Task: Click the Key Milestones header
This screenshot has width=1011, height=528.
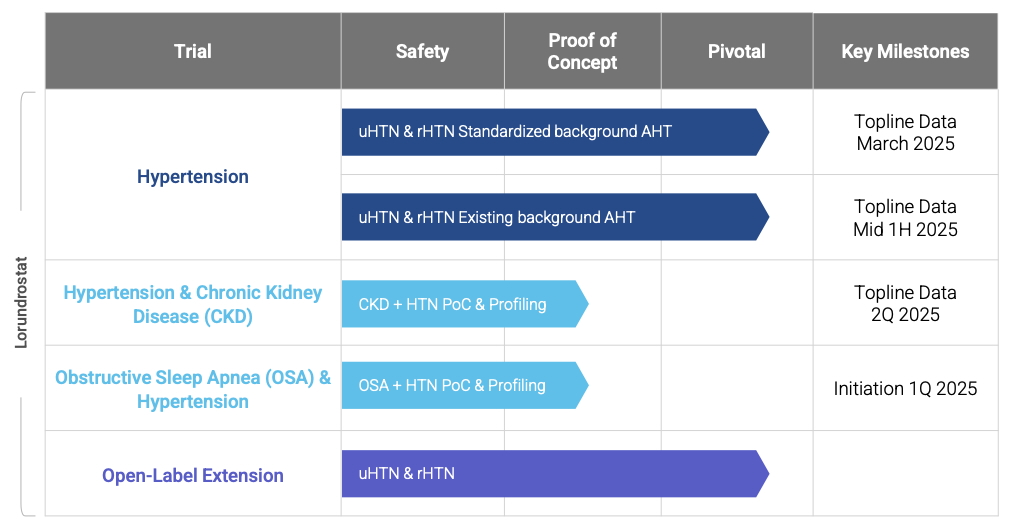Action: coord(905,51)
